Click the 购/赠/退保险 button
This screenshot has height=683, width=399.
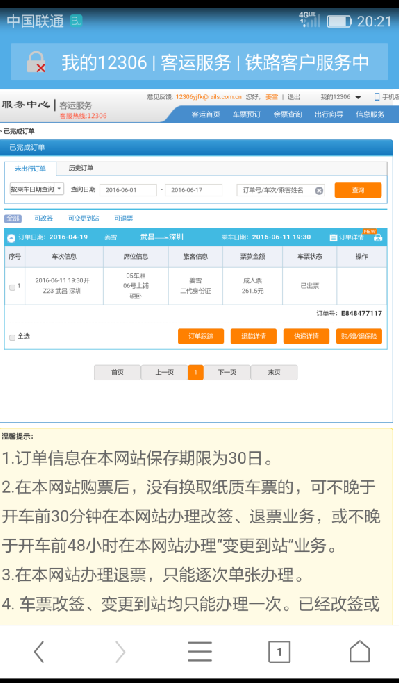point(359,336)
